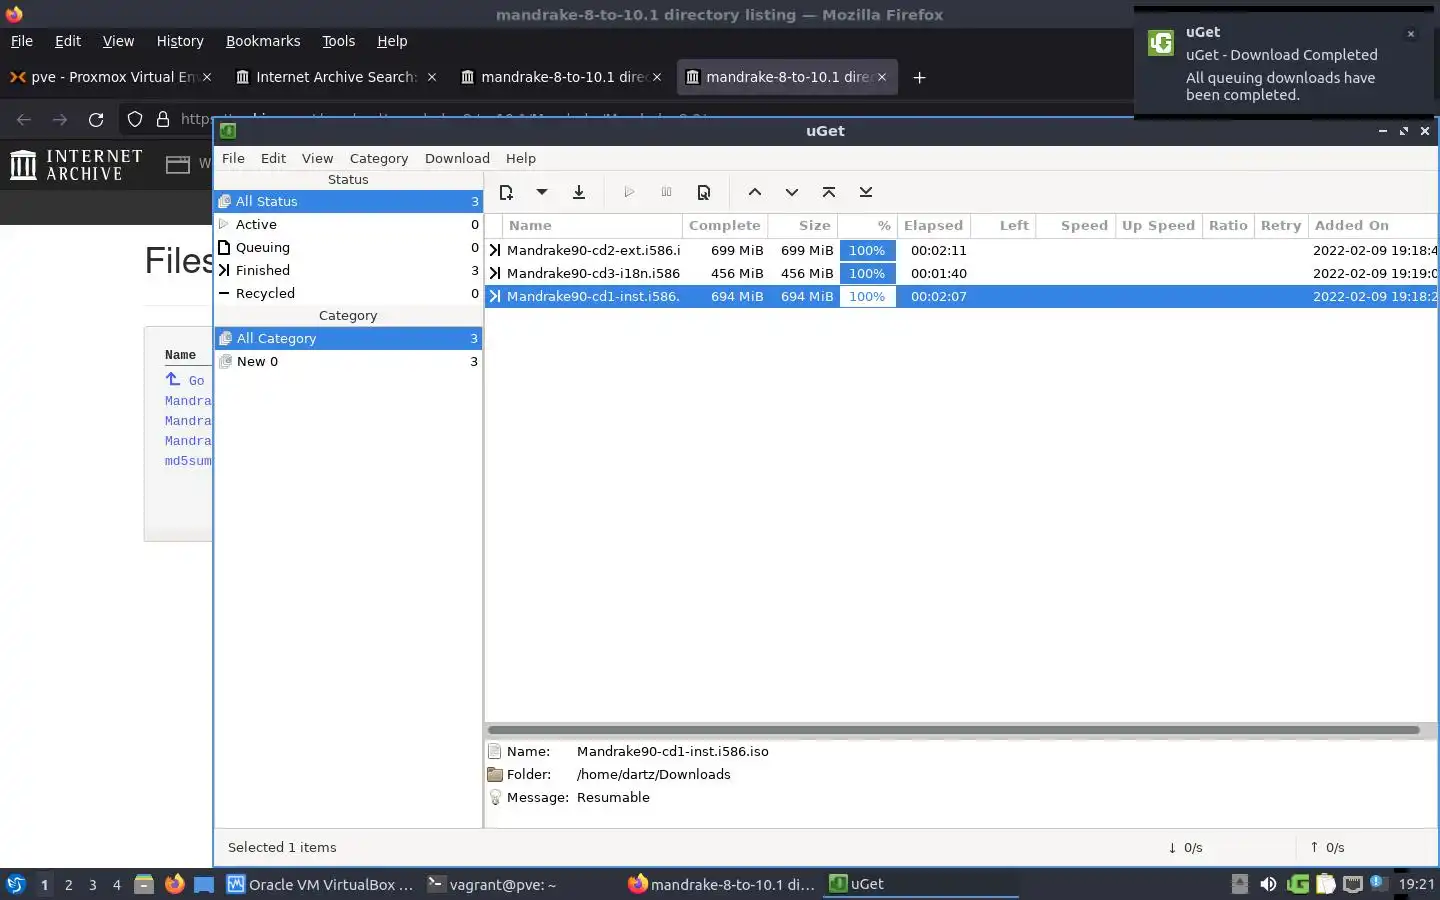Image resolution: width=1440 pixels, height=900 pixels.
Task: Create a new download in uGet toolbar
Action: [x=506, y=192]
